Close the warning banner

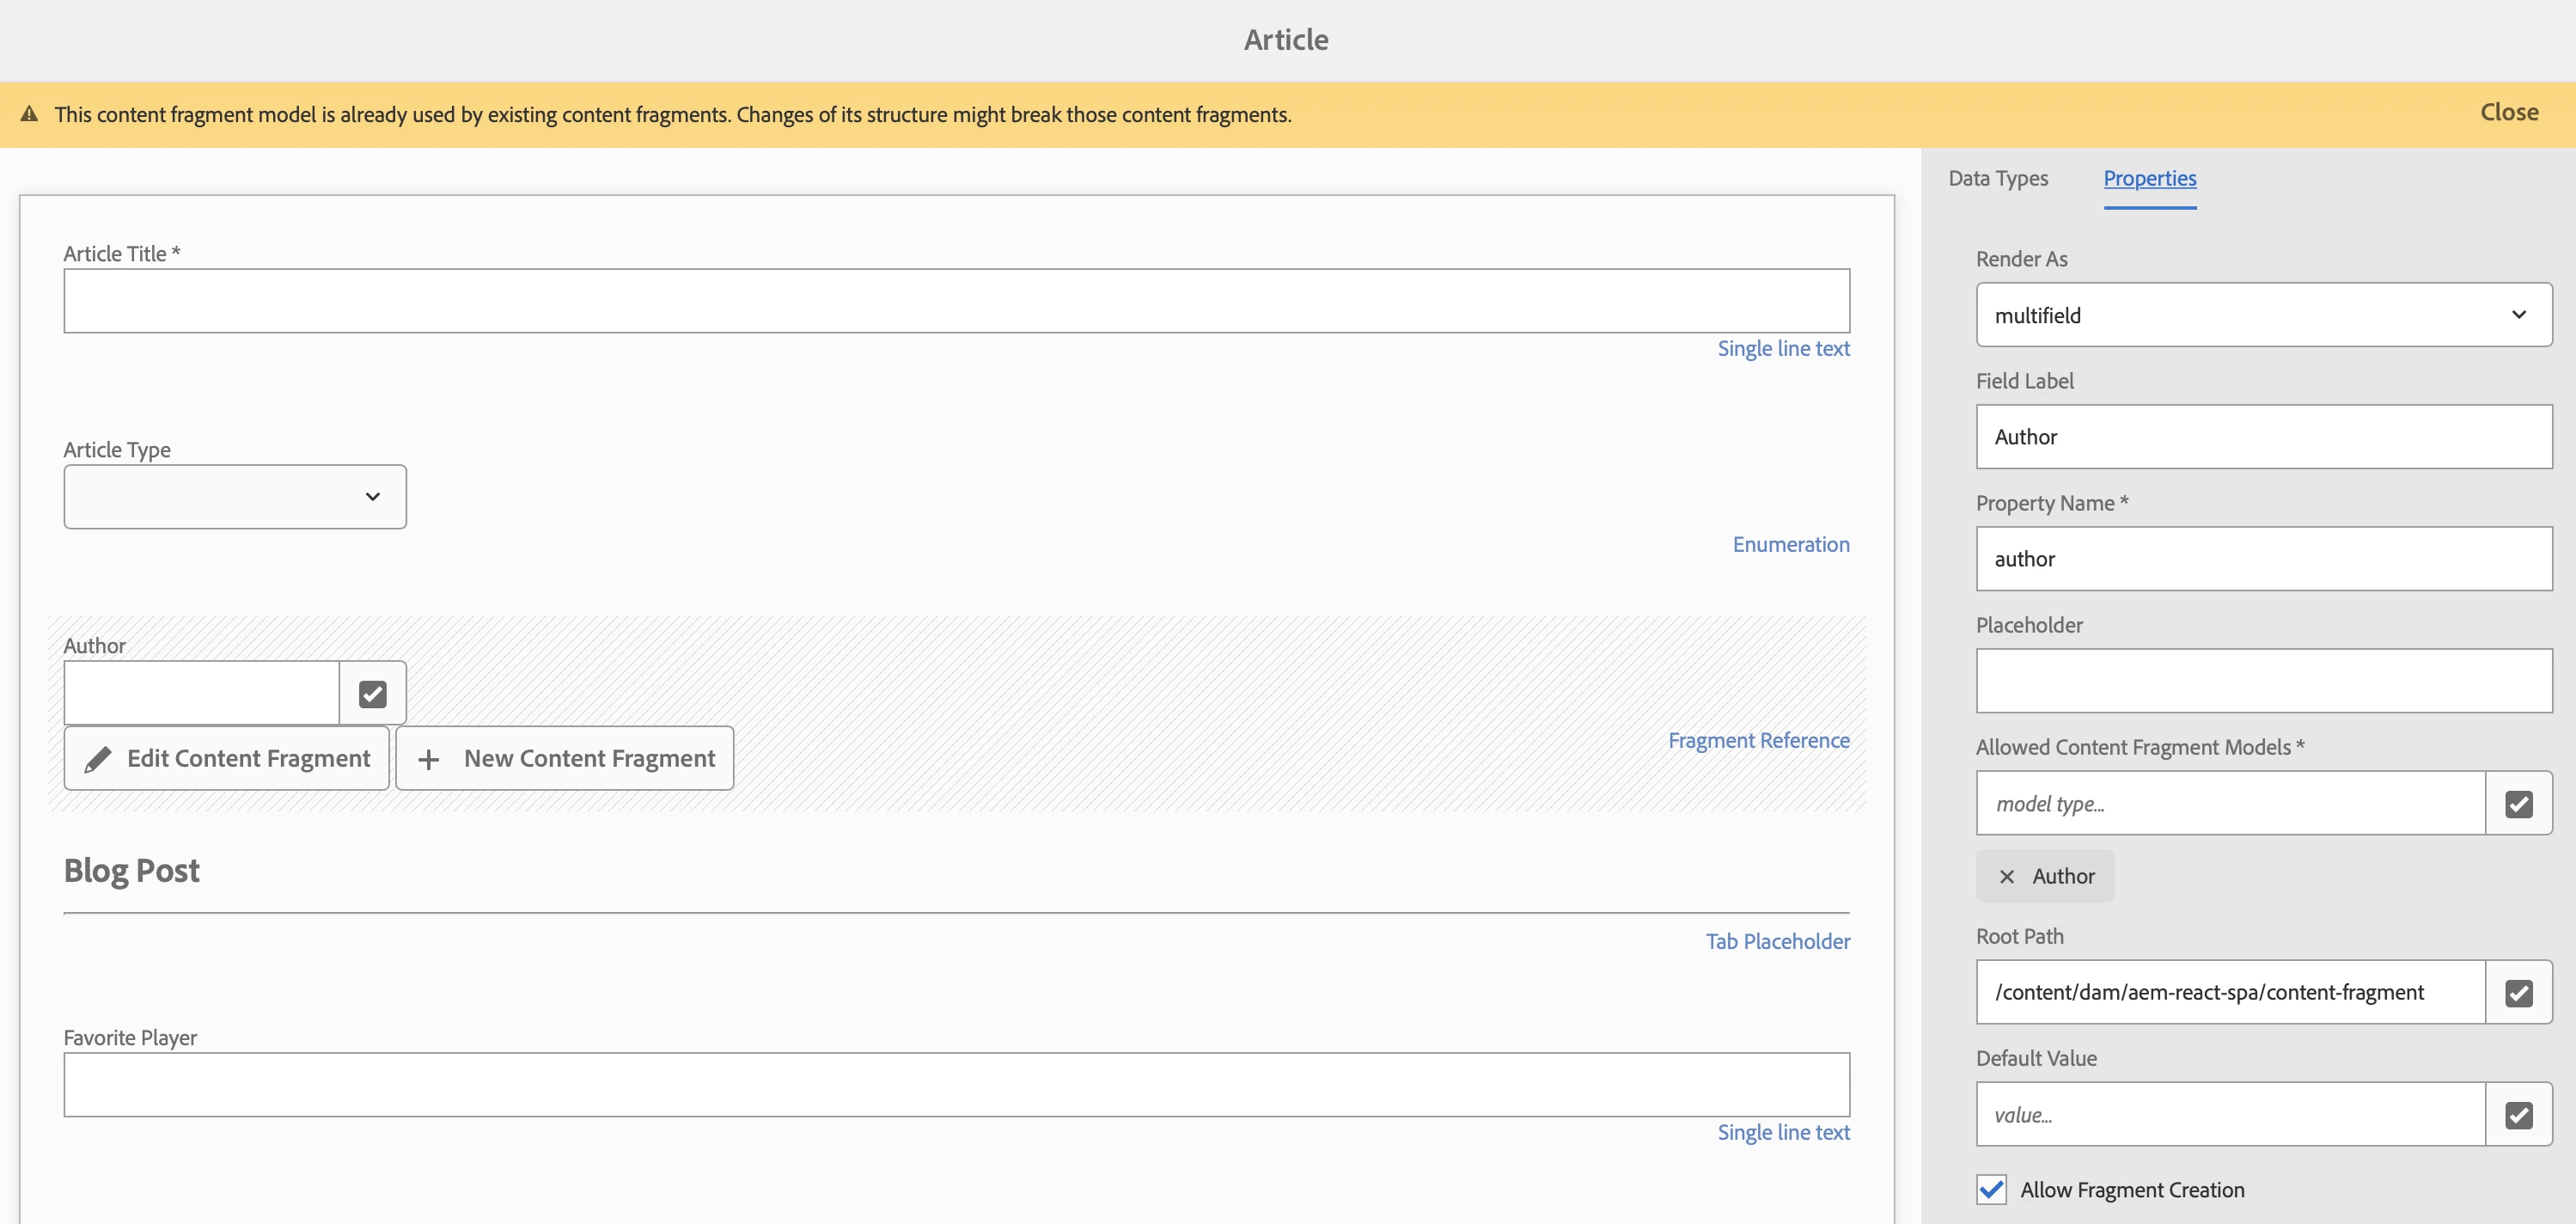(2508, 112)
